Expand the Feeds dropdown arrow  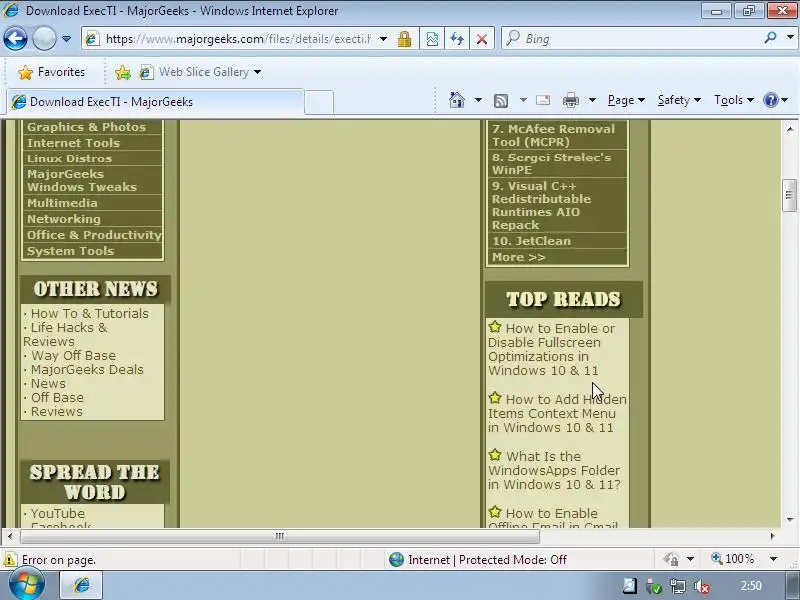coord(523,100)
